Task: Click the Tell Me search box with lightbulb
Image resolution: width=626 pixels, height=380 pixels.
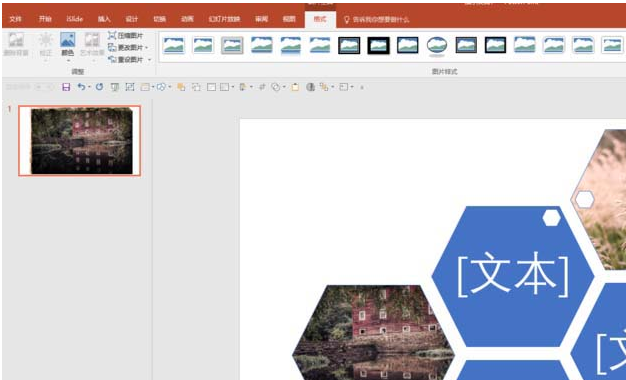Action: 376,19
